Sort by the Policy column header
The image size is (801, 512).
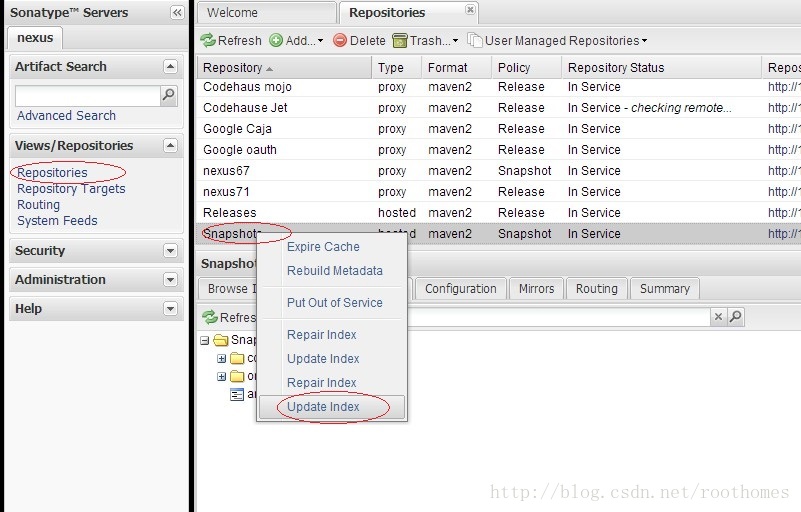[x=526, y=67]
